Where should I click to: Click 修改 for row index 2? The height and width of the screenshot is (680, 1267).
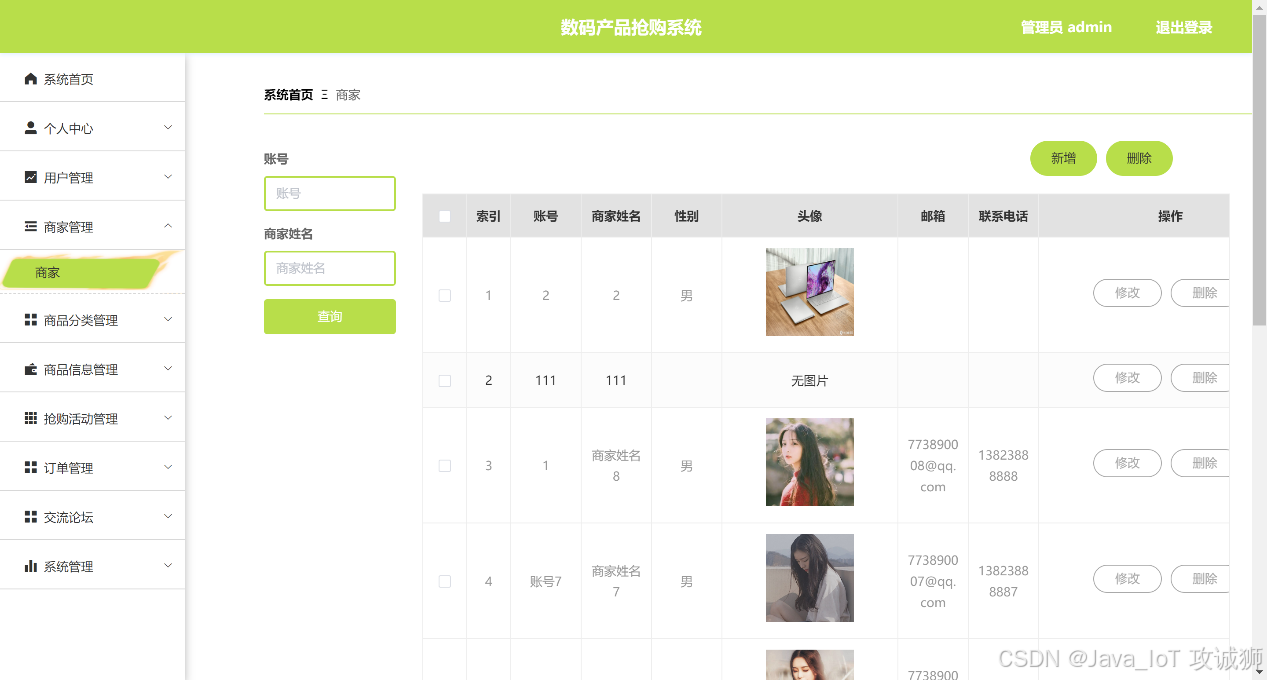click(x=1127, y=378)
